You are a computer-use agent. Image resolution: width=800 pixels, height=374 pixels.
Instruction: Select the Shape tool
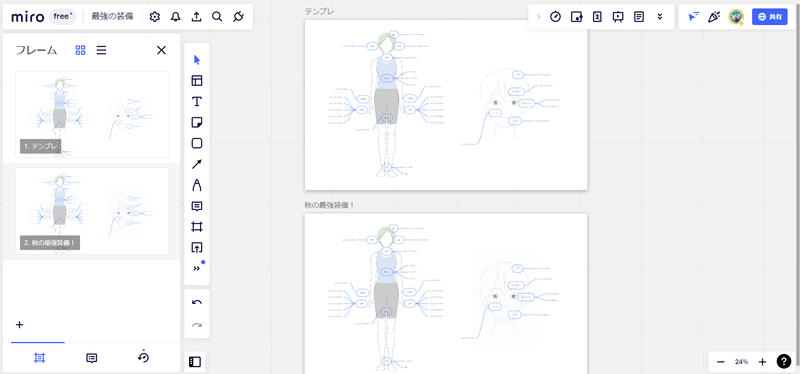[x=197, y=143]
